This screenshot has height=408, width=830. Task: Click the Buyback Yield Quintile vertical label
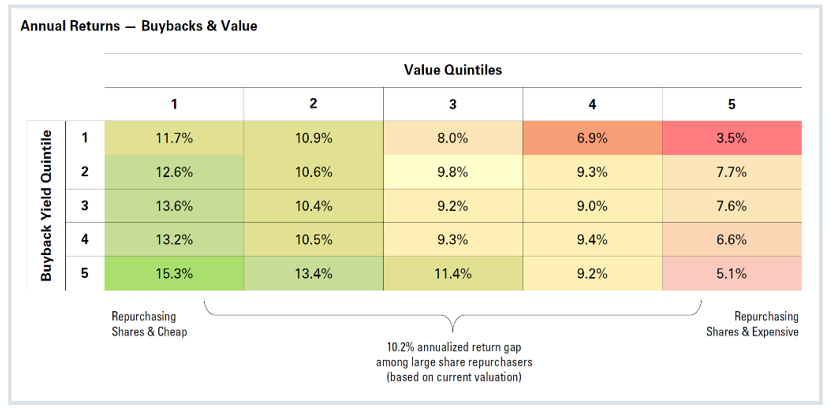pyautogui.click(x=46, y=204)
